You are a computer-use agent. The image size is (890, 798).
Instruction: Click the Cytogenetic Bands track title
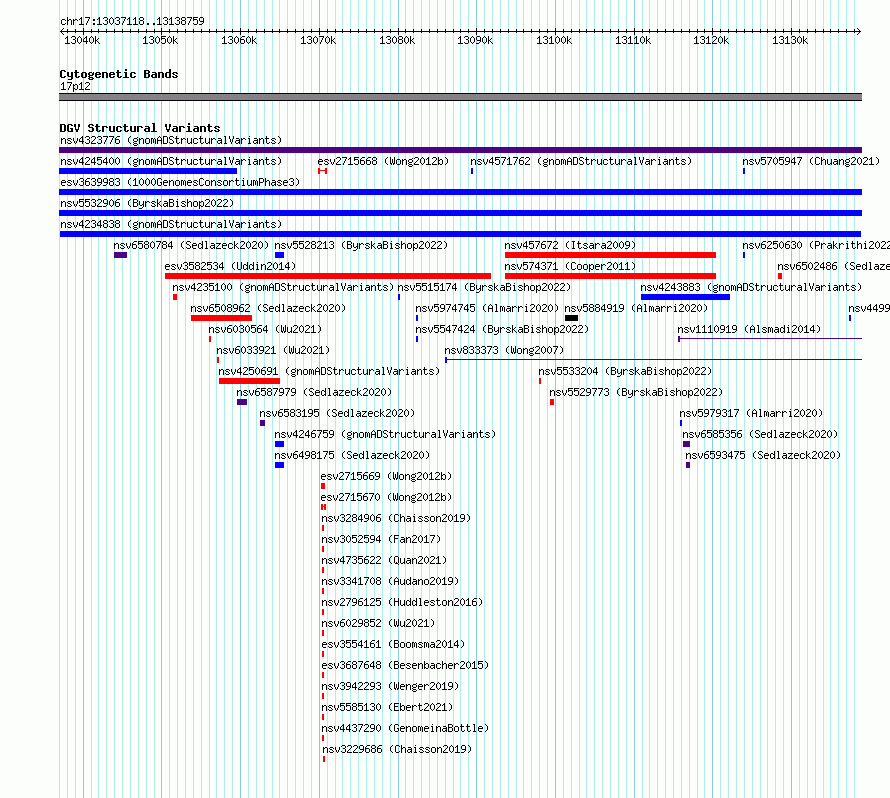click(x=119, y=74)
